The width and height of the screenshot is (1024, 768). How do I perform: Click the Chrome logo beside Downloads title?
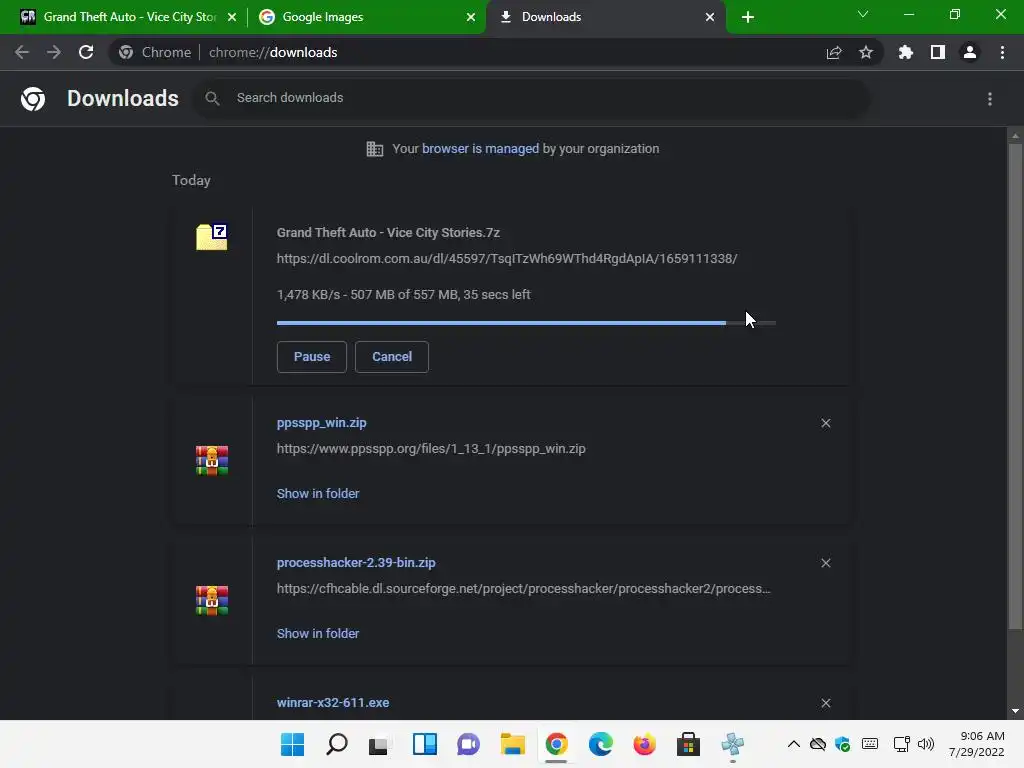33,99
